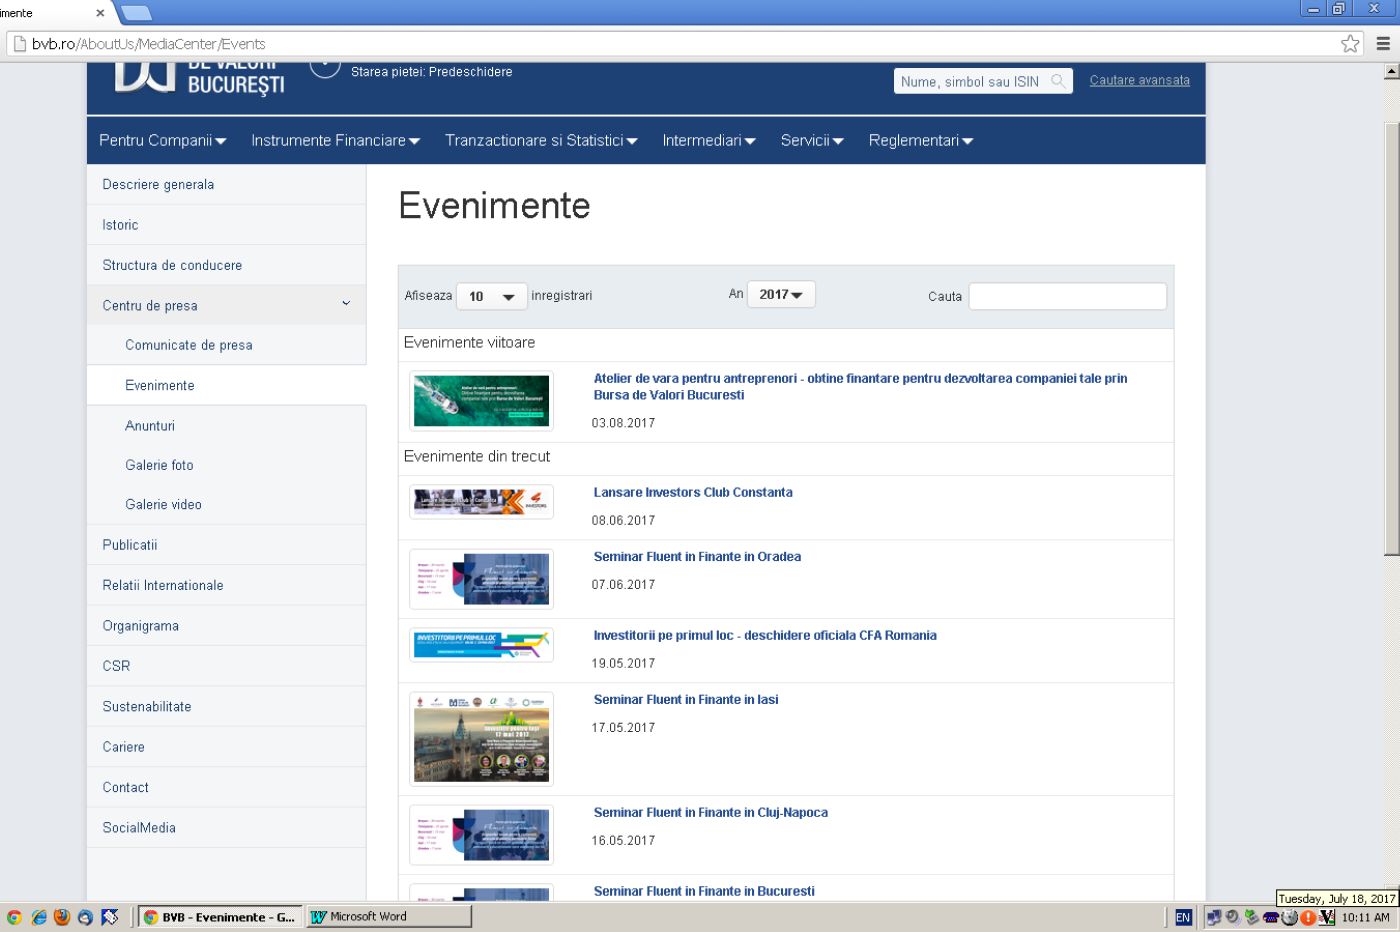Open Comunicate de presa sidebar item
The image size is (1400, 932).
[x=226, y=345]
